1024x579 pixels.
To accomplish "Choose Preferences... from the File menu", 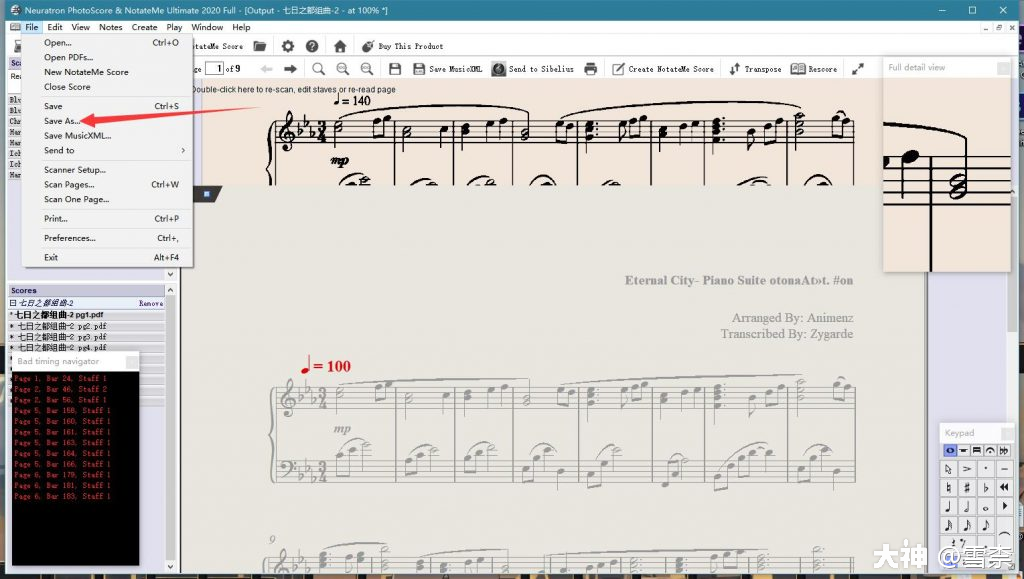I will point(70,238).
